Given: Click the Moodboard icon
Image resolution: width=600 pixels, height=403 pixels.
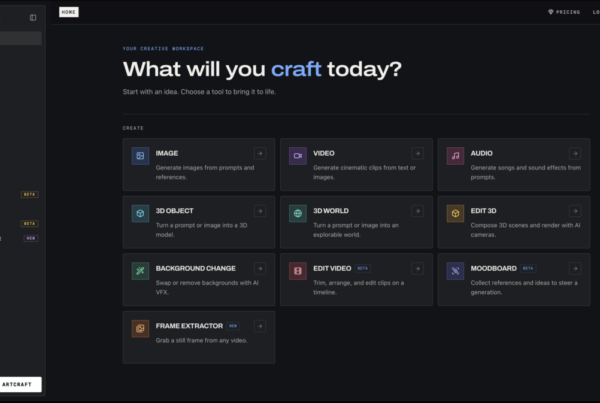Looking at the screenshot, I should tap(455, 271).
